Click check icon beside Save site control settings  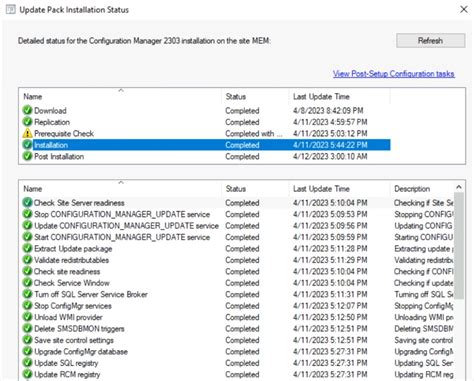[x=27, y=340]
